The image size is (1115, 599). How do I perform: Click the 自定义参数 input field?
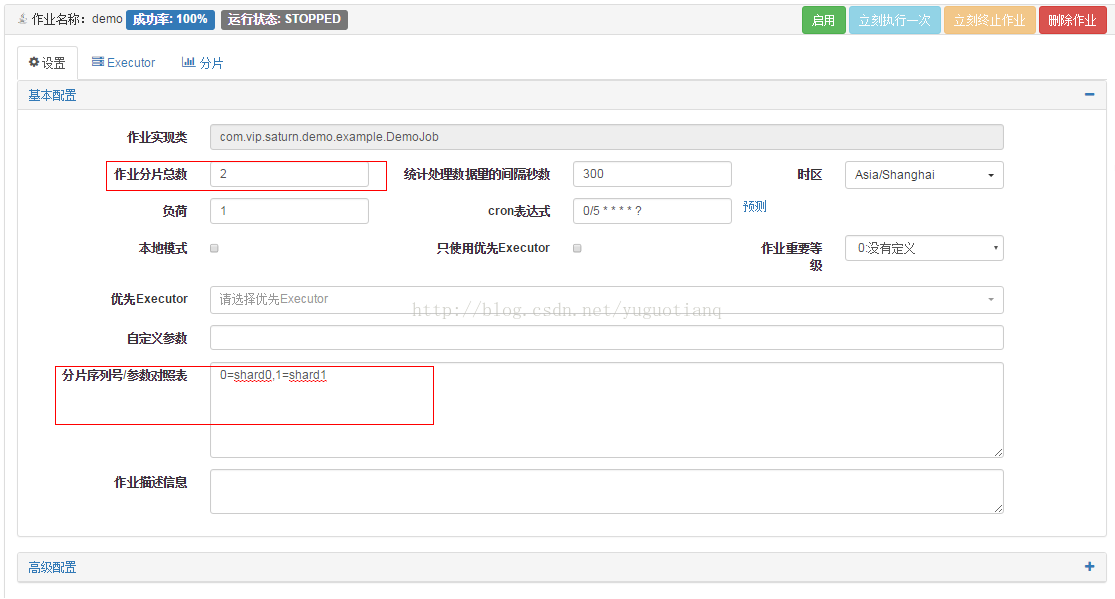[x=607, y=337]
